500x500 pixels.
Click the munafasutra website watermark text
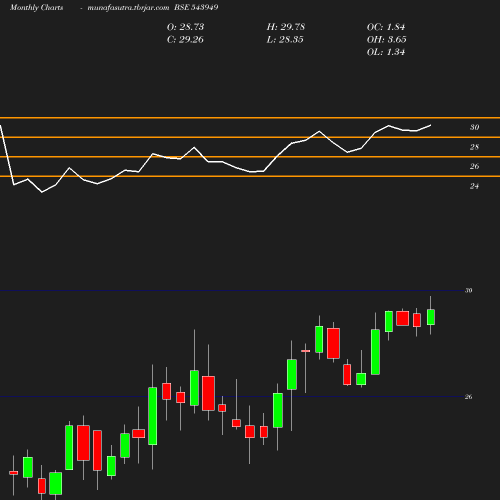[x=128, y=7]
